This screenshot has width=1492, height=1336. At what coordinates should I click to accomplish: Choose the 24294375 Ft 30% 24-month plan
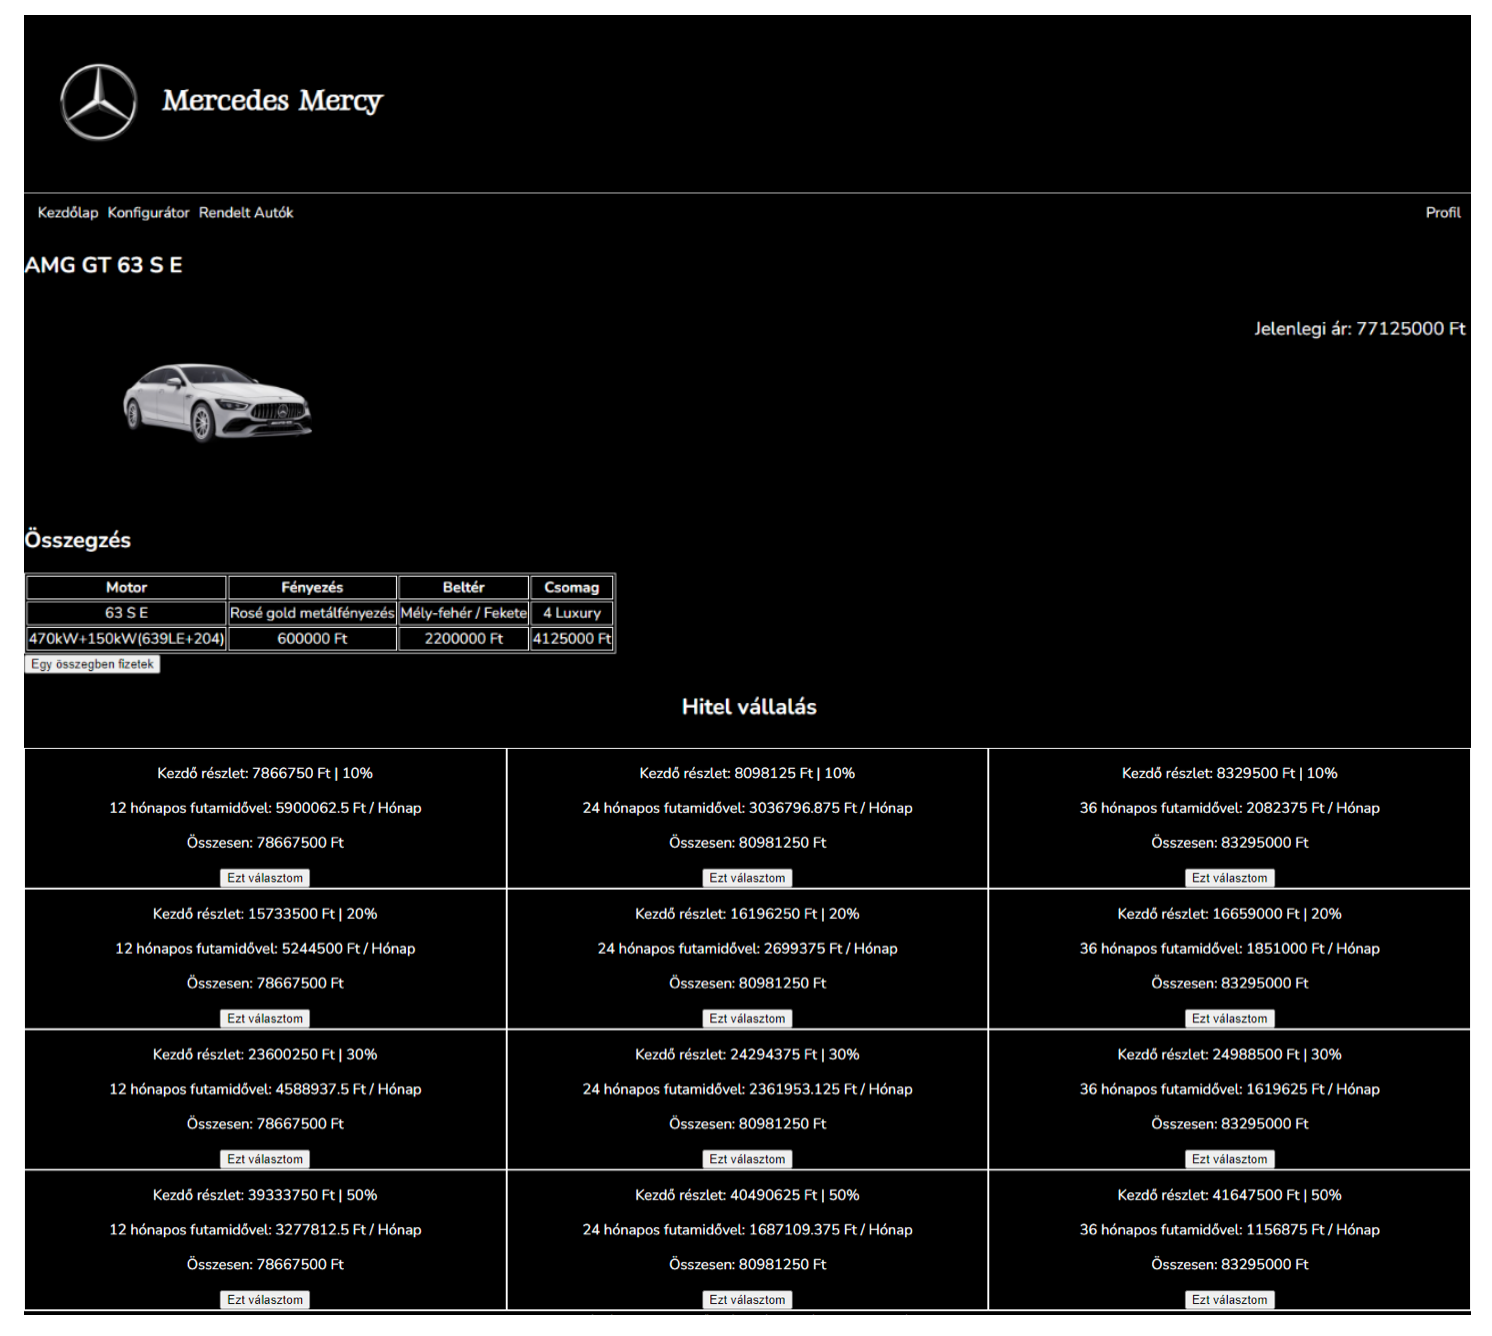pyautogui.click(x=747, y=1160)
